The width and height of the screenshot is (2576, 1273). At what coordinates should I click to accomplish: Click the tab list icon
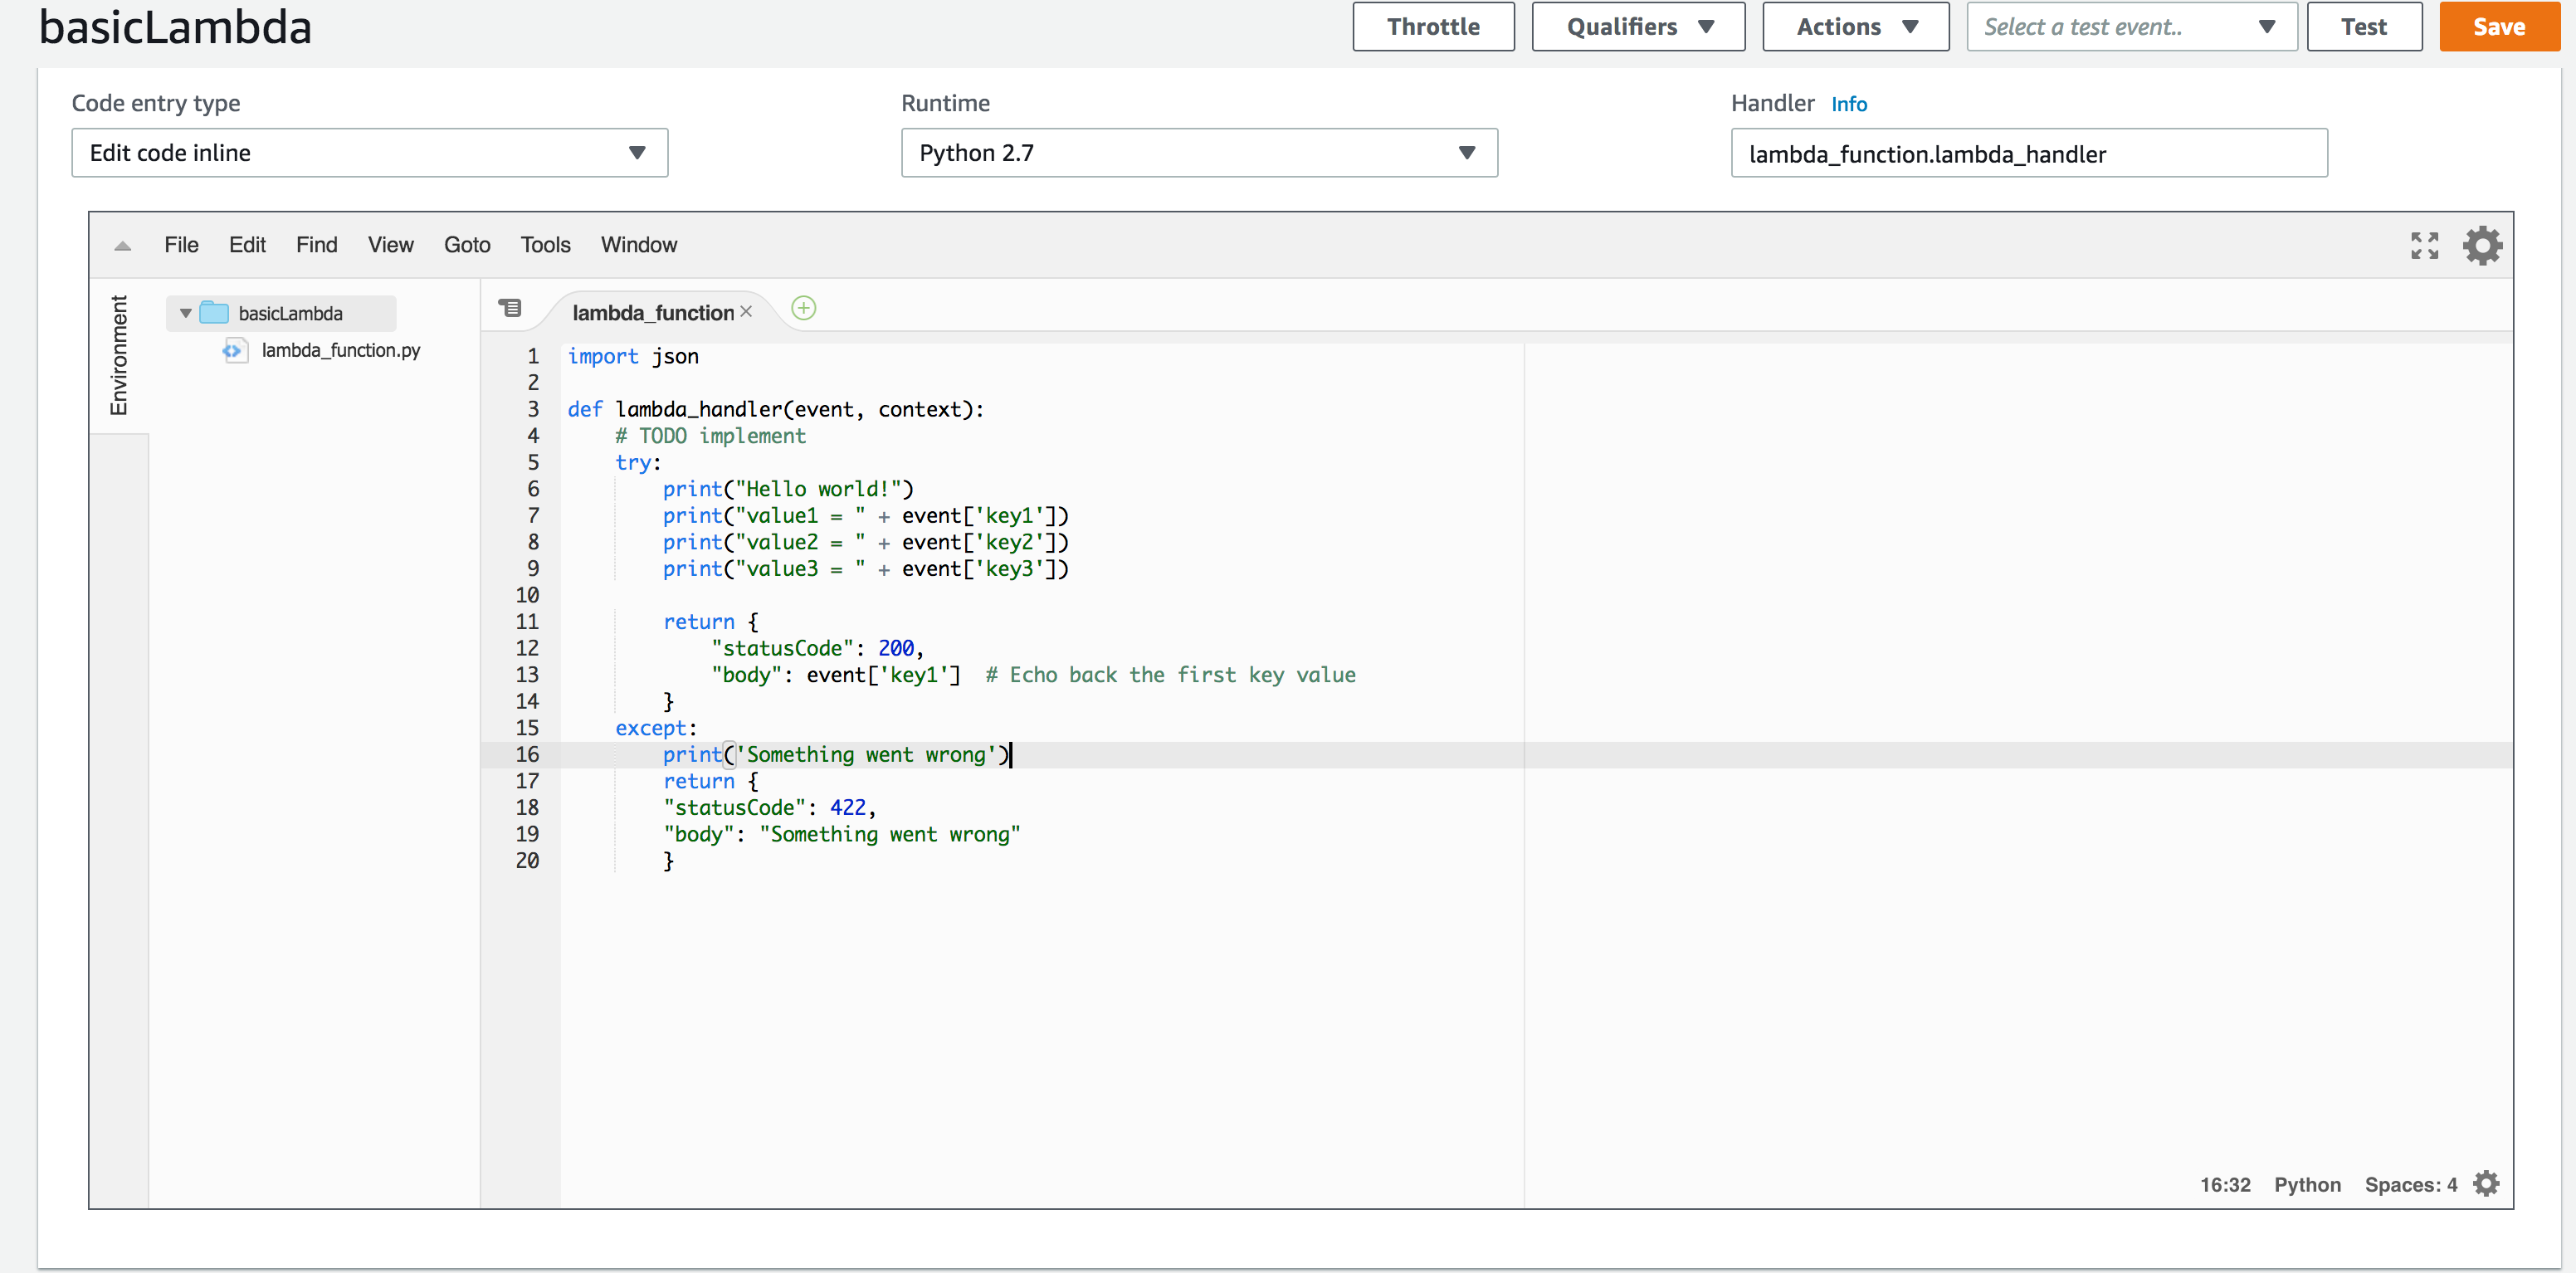click(510, 308)
